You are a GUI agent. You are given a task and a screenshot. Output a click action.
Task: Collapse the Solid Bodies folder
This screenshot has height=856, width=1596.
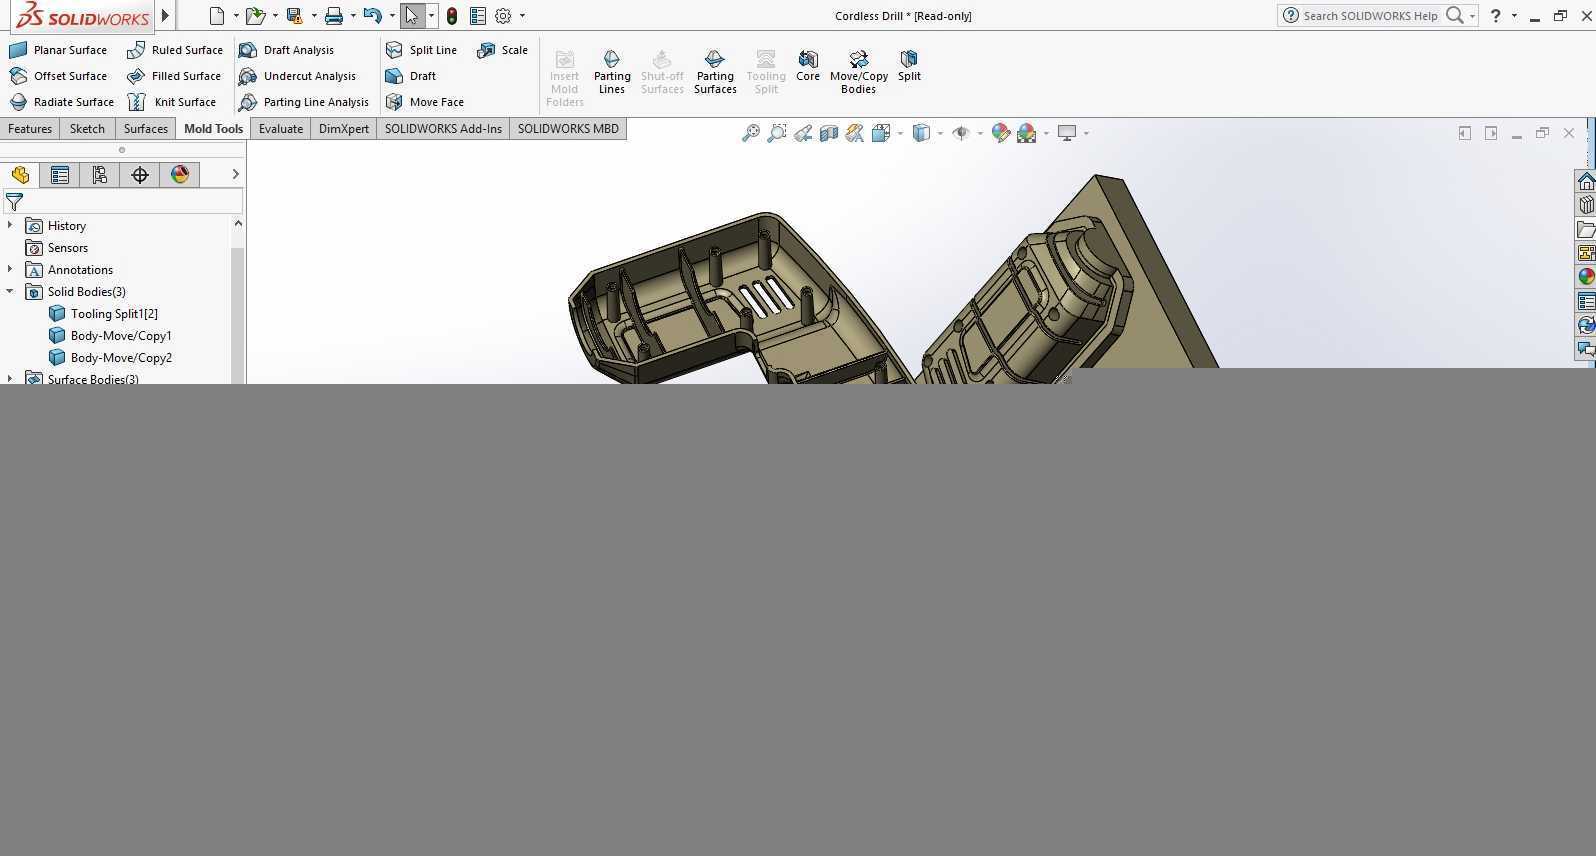pyautogui.click(x=10, y=292)
